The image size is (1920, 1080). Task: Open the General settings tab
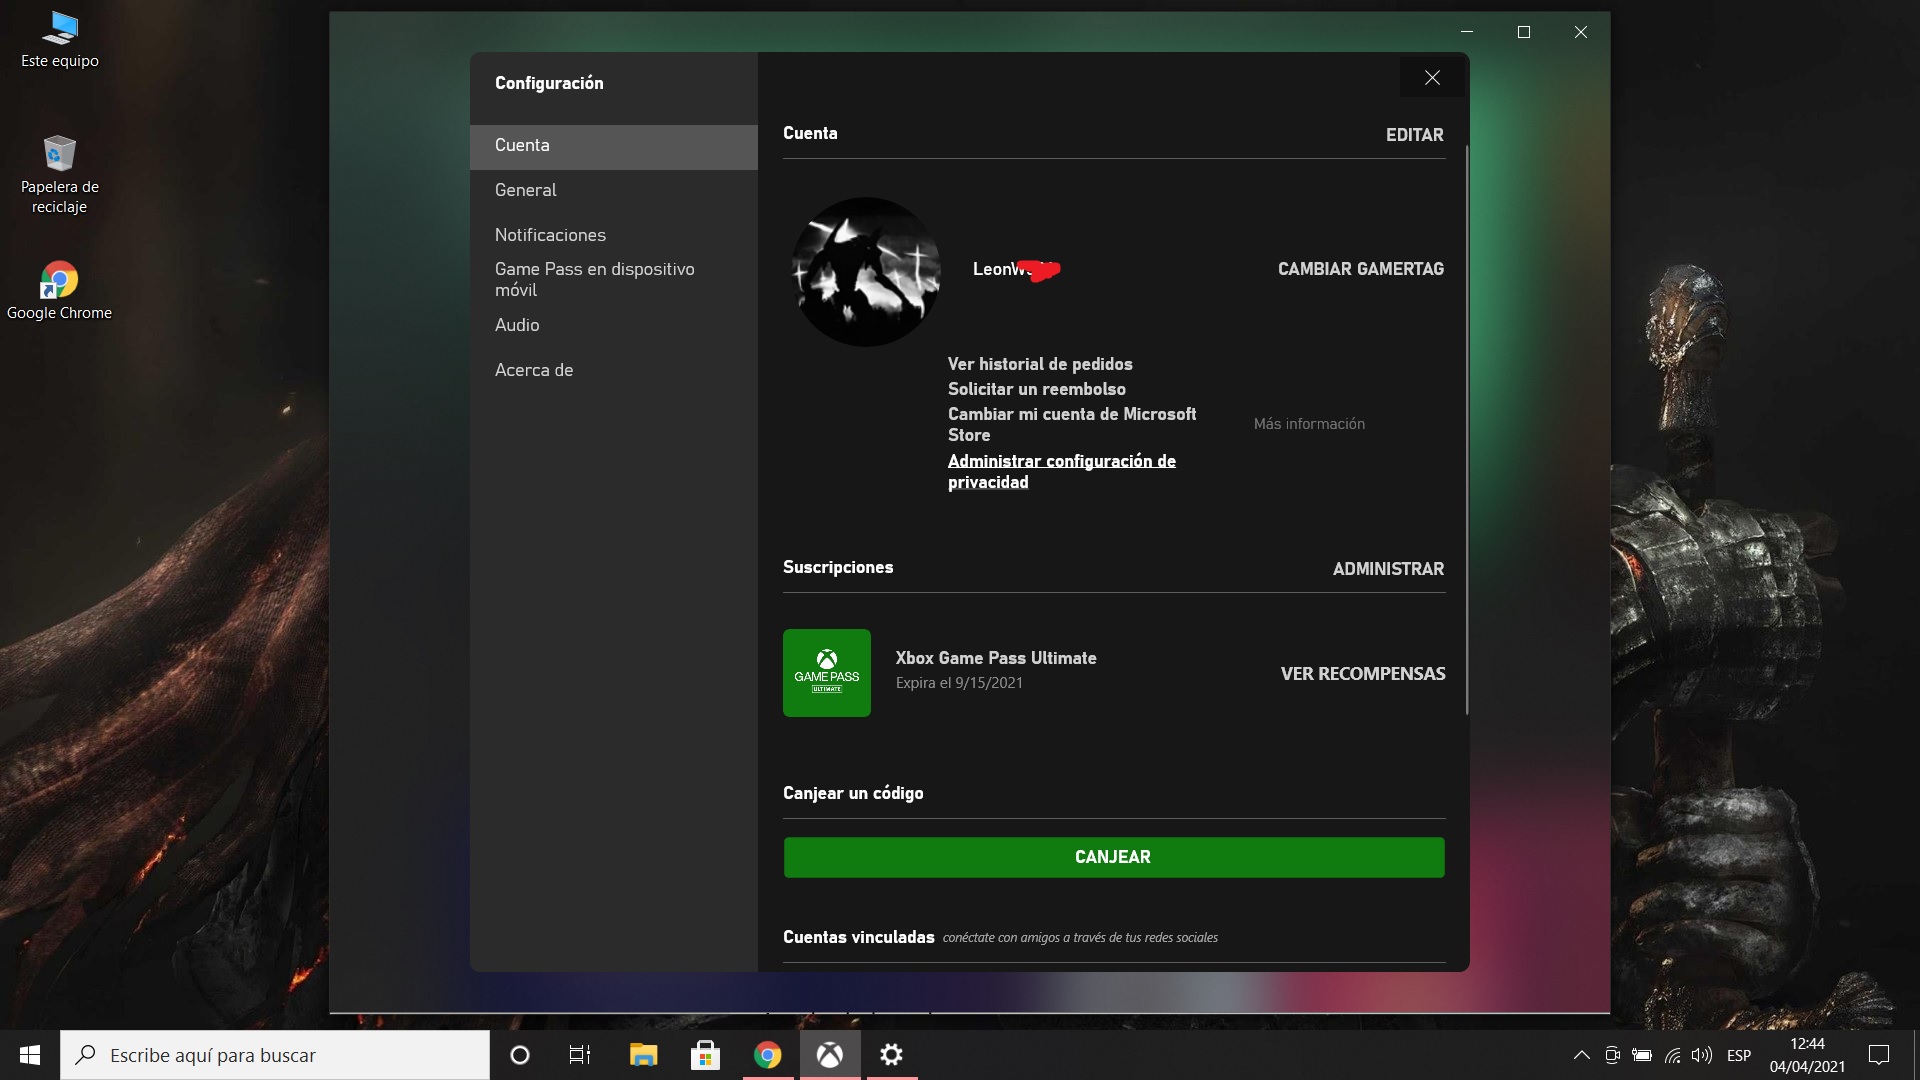(614, 190)
